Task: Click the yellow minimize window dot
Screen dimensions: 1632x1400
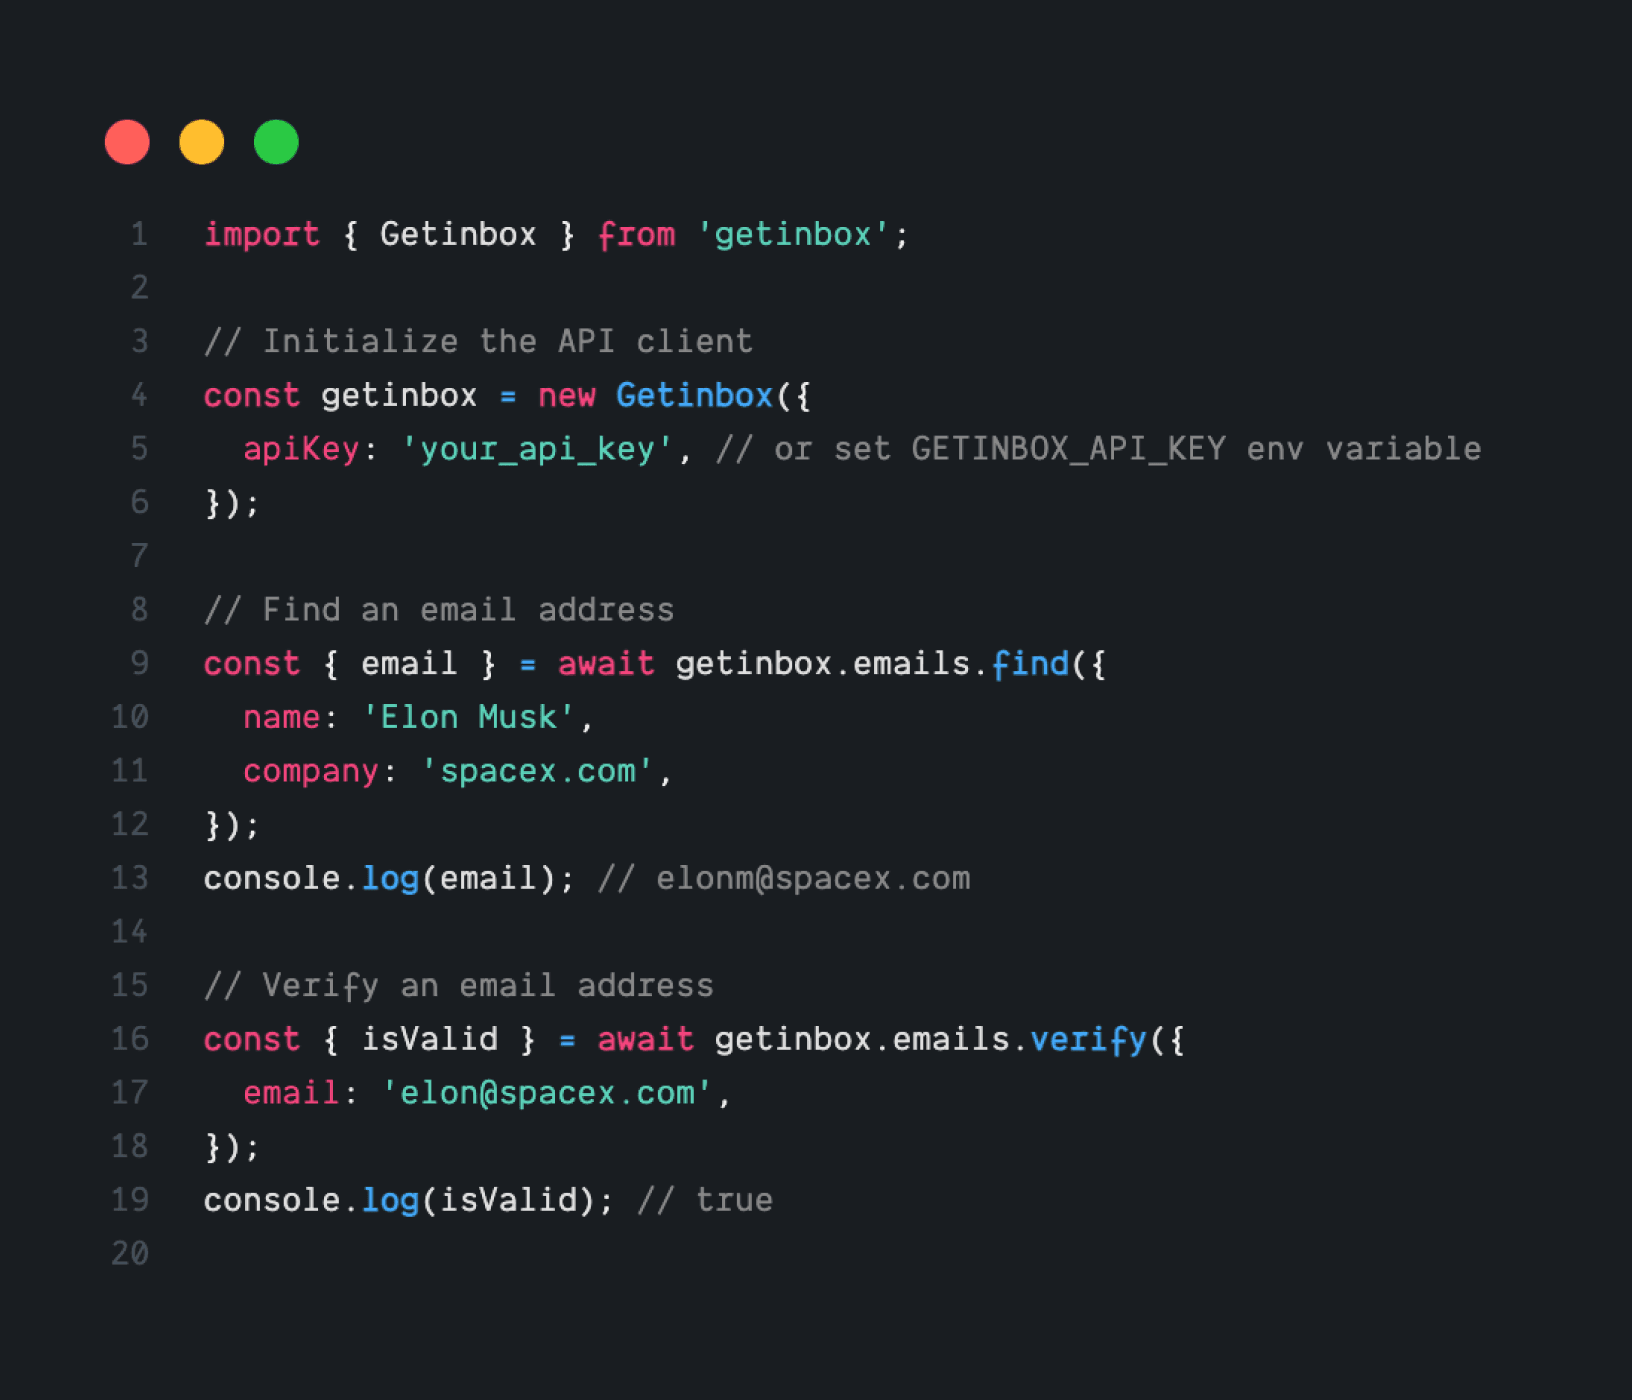Action: (202, 142)
